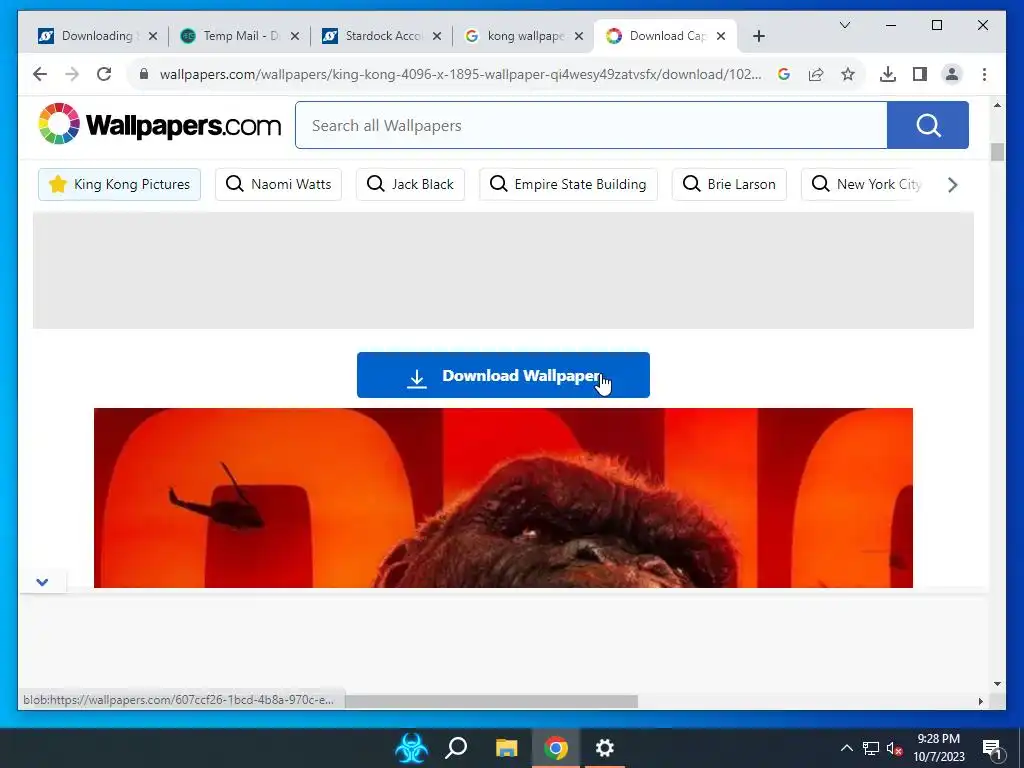Viewport: 1024px width, 768px height.
Task: Open the Chrome three-dot menu
Action: (x=984, y=74)
